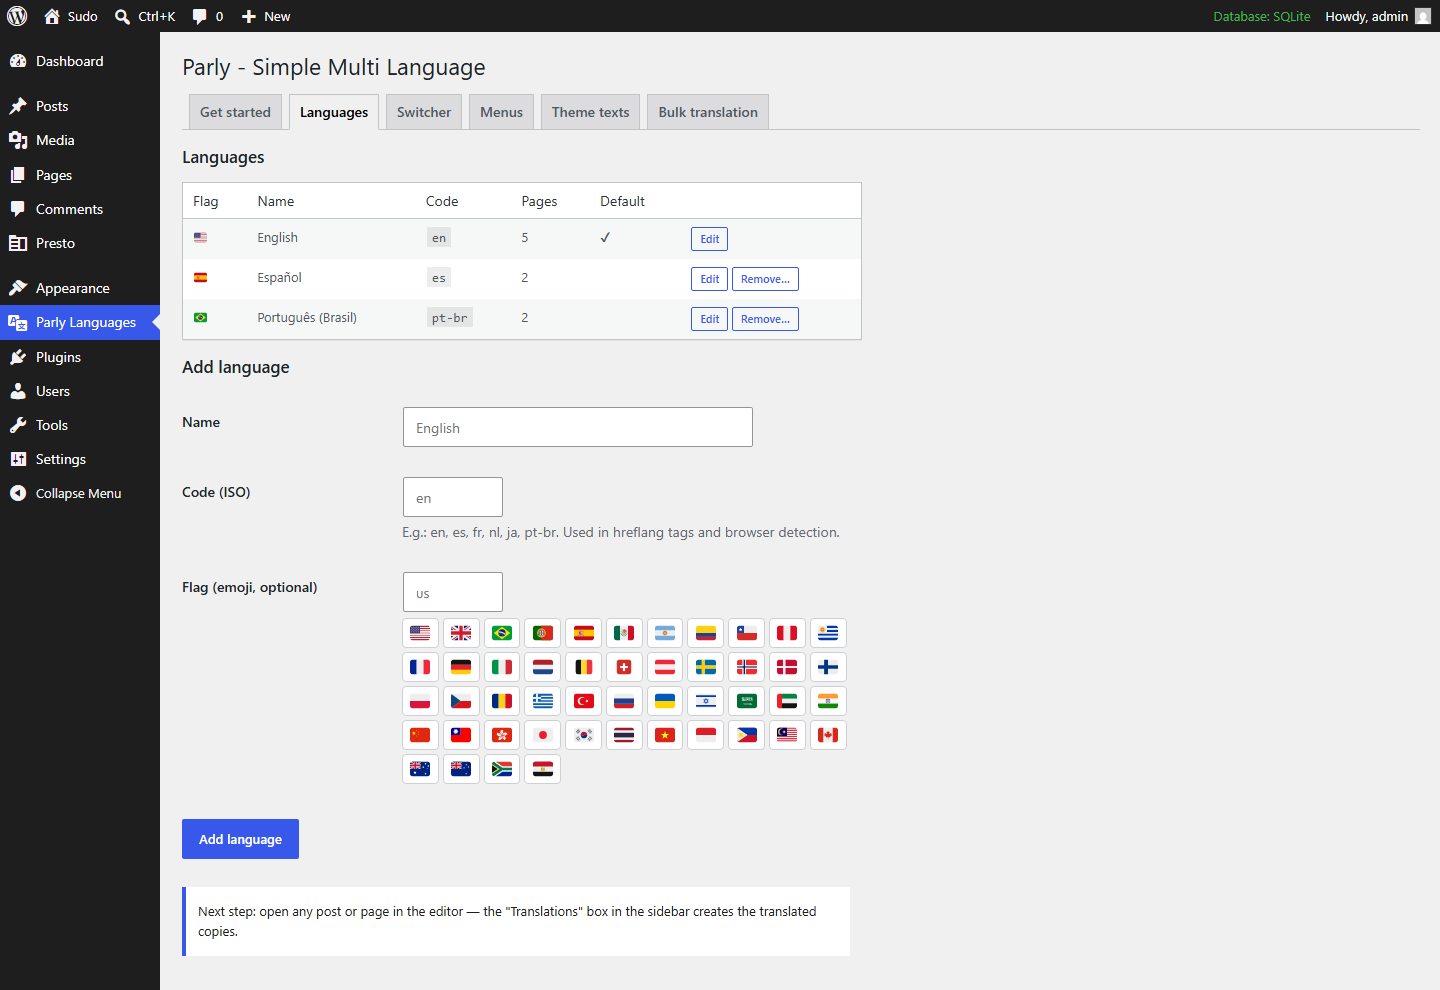Choose the Japan flag button

click(x=543, y=735)
